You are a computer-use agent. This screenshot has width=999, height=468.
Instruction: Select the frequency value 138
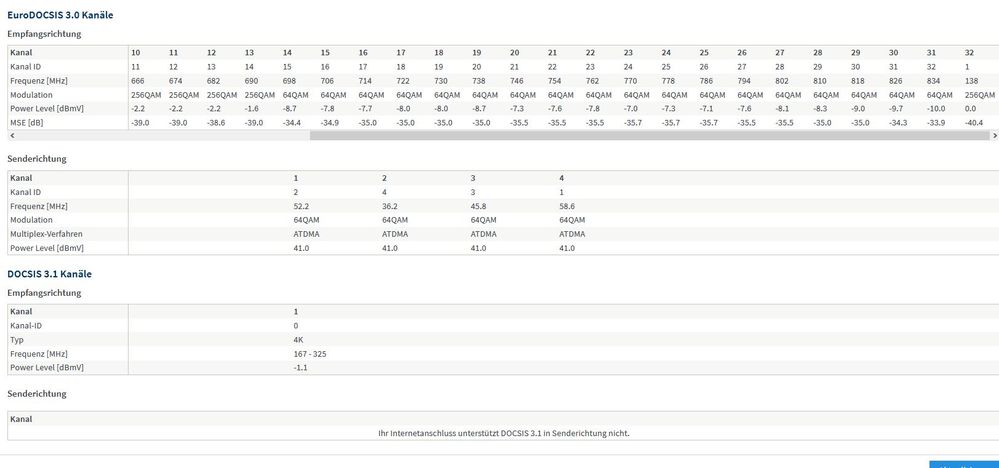click(x=971, y=80)
